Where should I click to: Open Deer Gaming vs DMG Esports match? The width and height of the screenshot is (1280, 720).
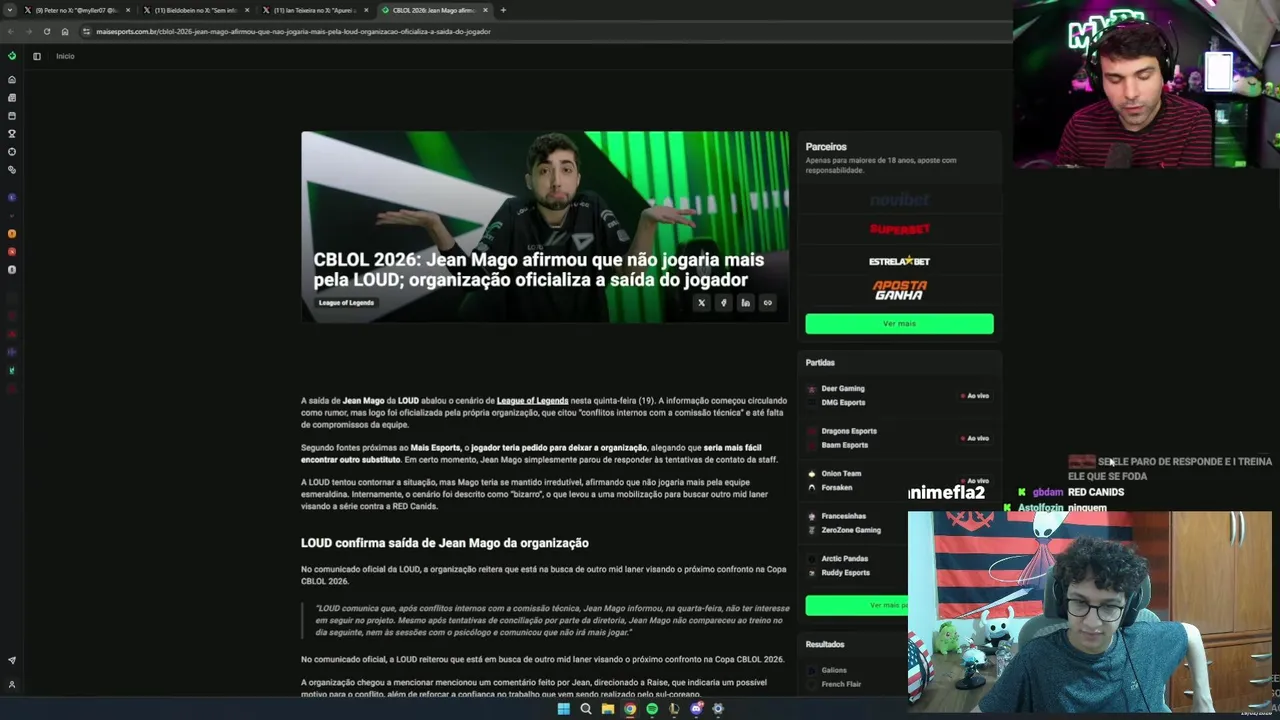[899, 395]
